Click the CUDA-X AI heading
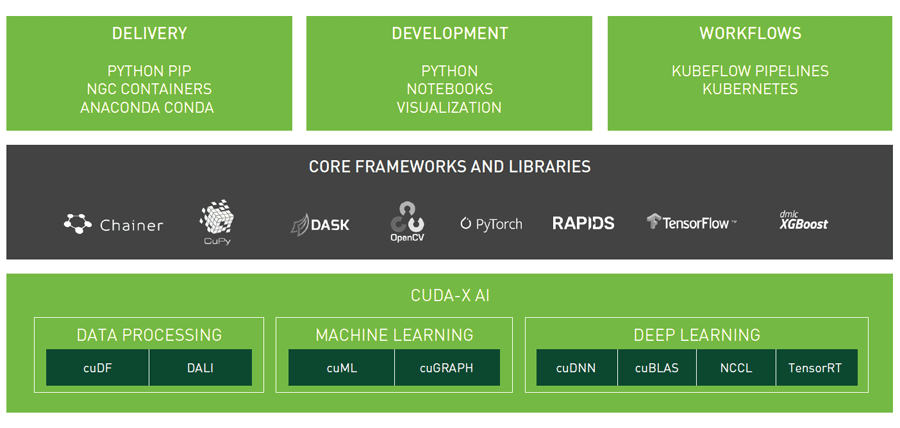The width and height of the screenshot is (900, 428). [450, 296]
